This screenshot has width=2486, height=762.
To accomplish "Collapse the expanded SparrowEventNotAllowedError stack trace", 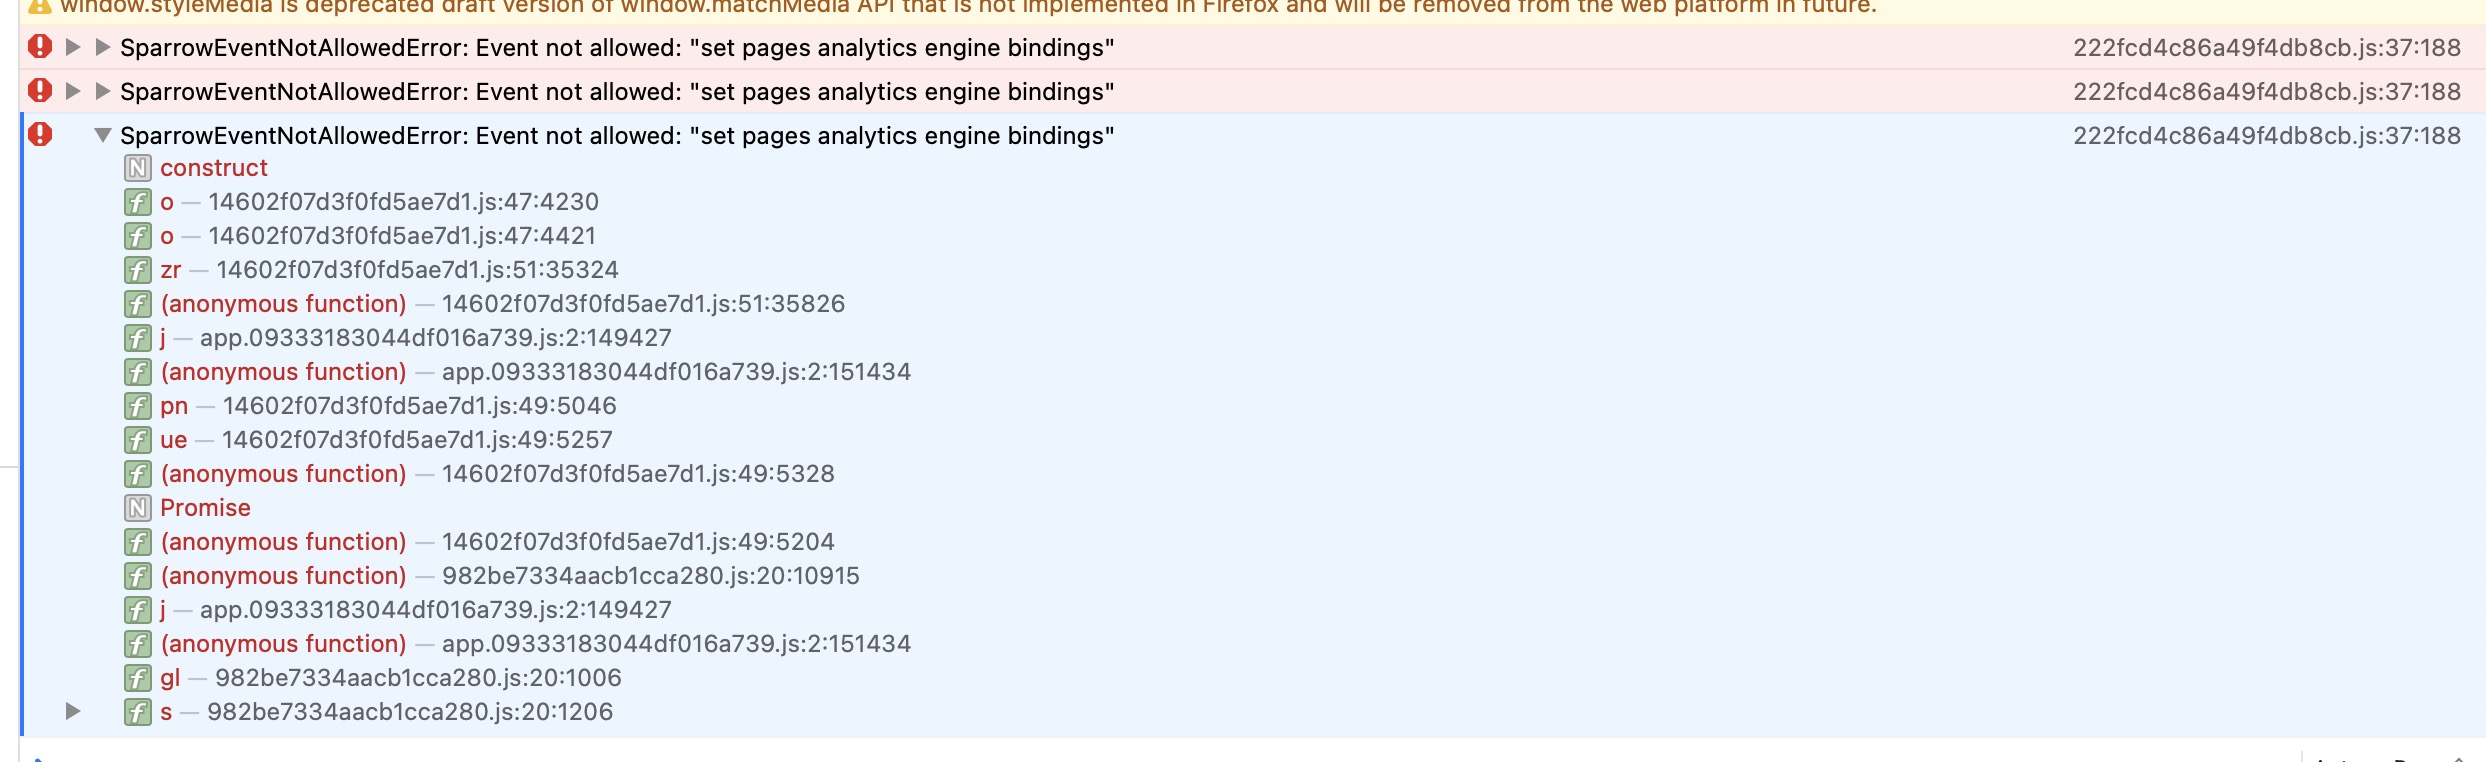I will point(102,135).
